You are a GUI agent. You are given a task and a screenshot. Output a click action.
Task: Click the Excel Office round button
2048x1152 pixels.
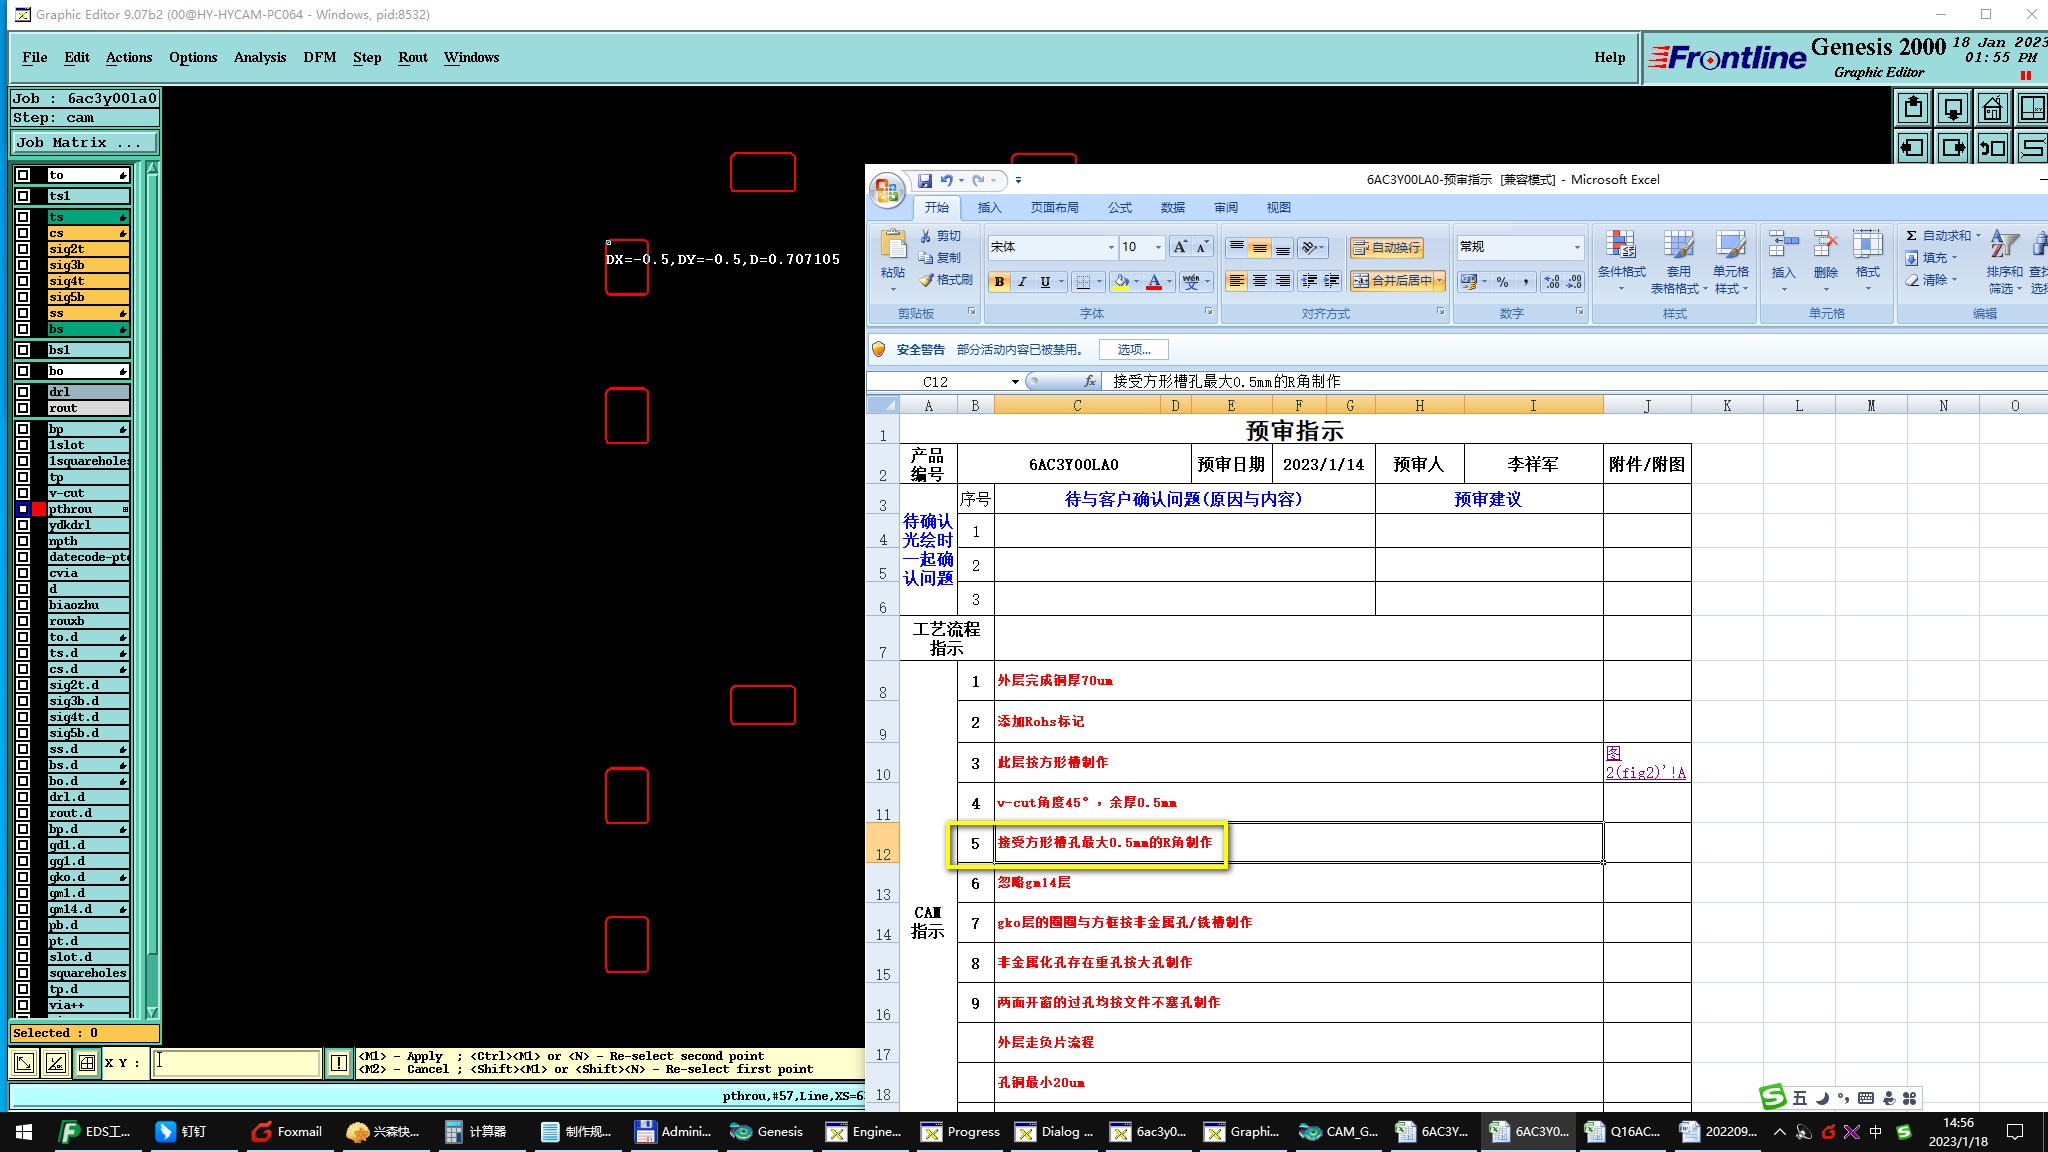pyautogui.click(x=887, y=190)
